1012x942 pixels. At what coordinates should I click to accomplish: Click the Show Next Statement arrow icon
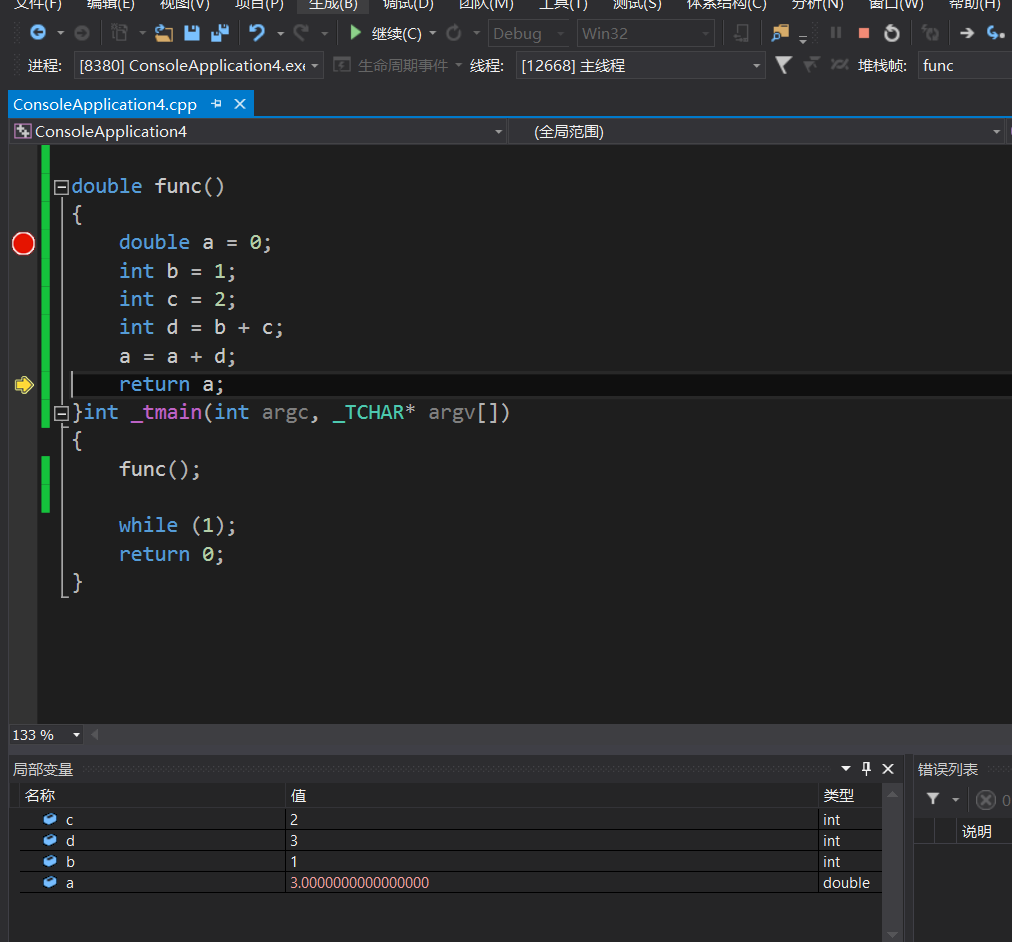pos(967,33)
